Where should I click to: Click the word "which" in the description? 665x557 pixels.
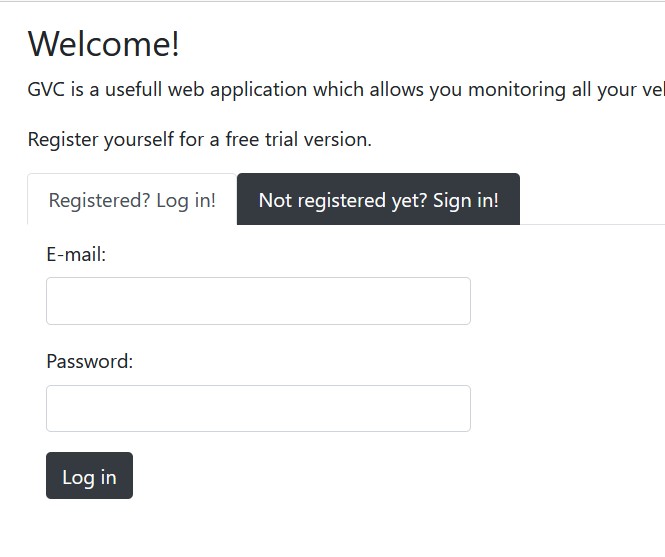(x=339, y=90)
